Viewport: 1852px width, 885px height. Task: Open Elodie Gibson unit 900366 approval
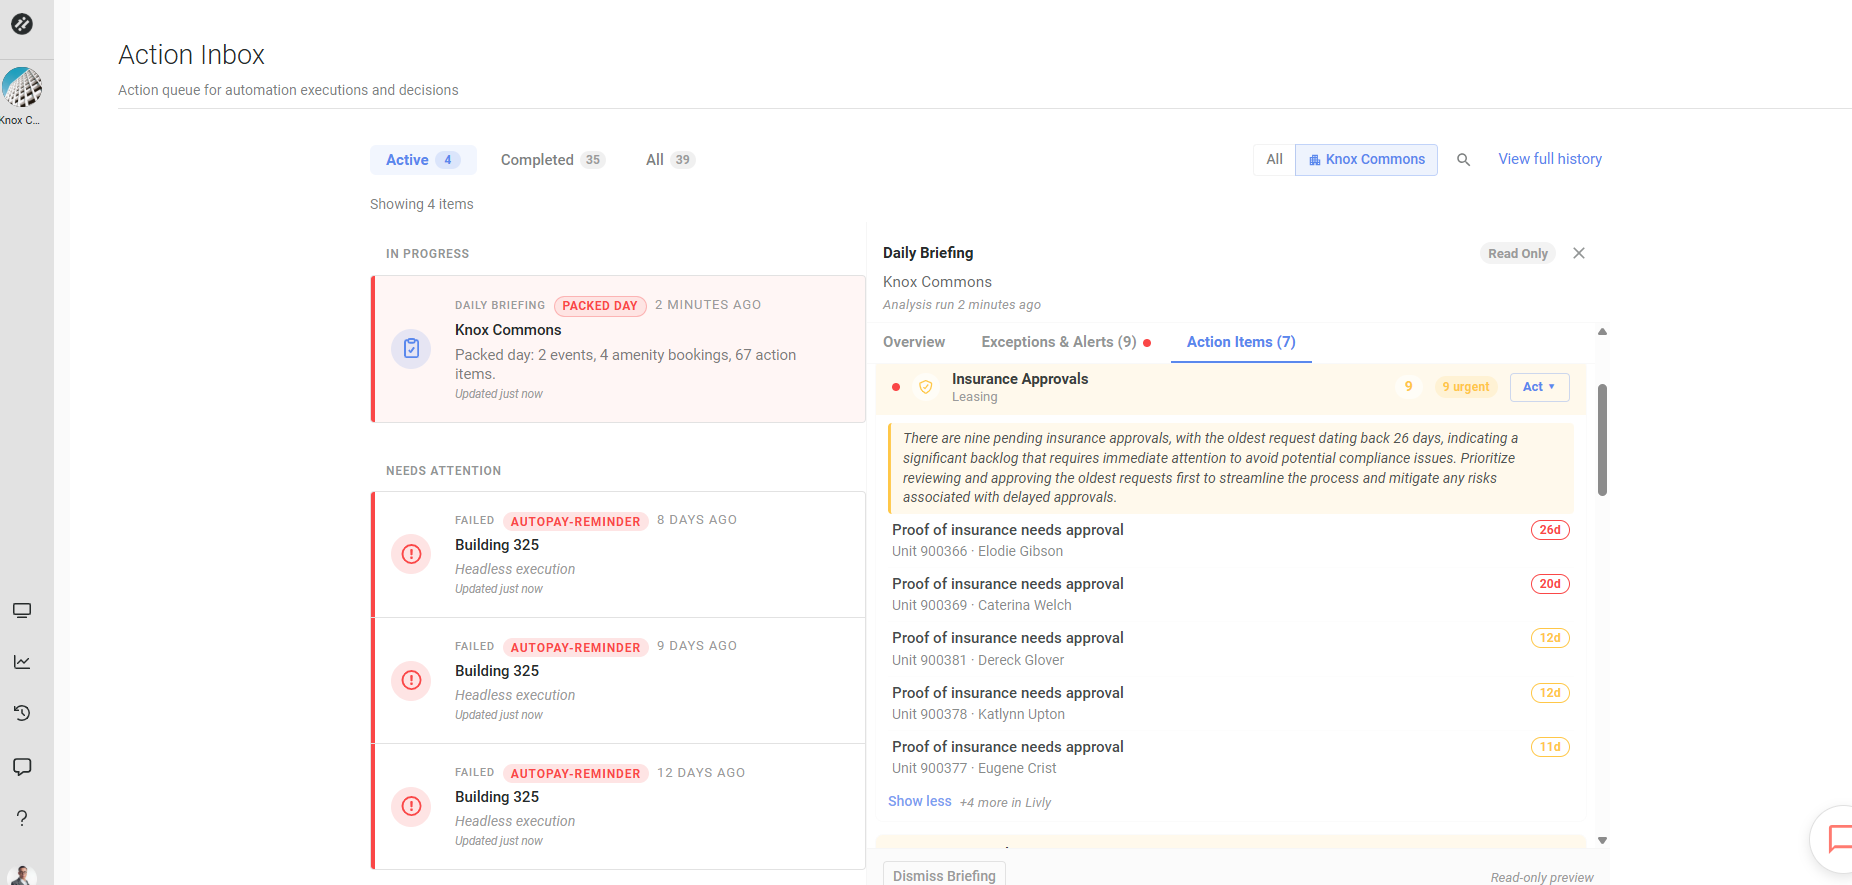click(x=1230, y=540)
